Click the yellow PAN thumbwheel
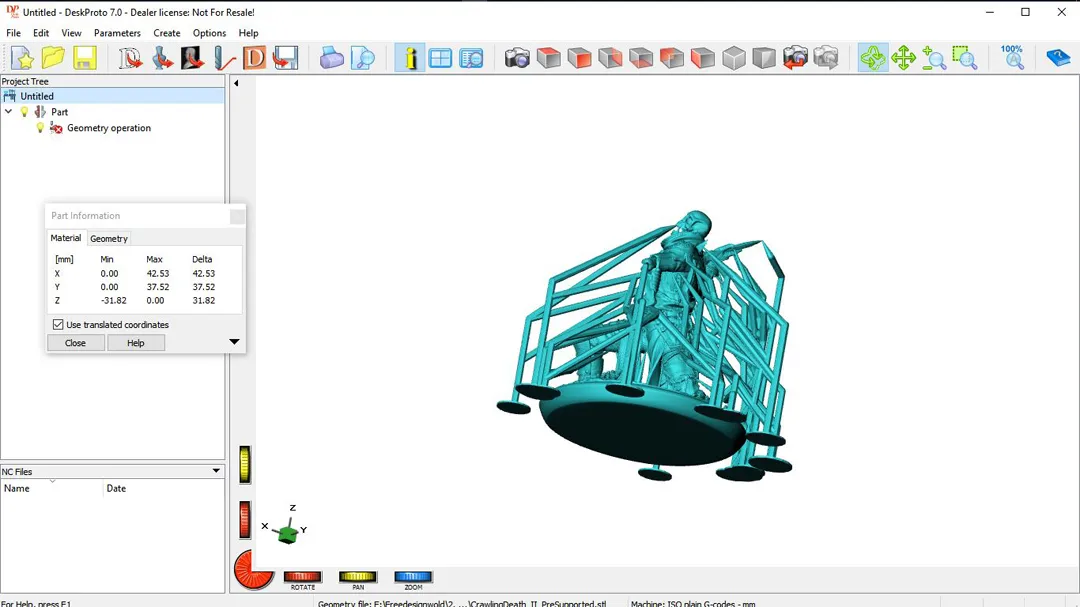Screen dimensions: 1080x607 click(x=357, y=577)
